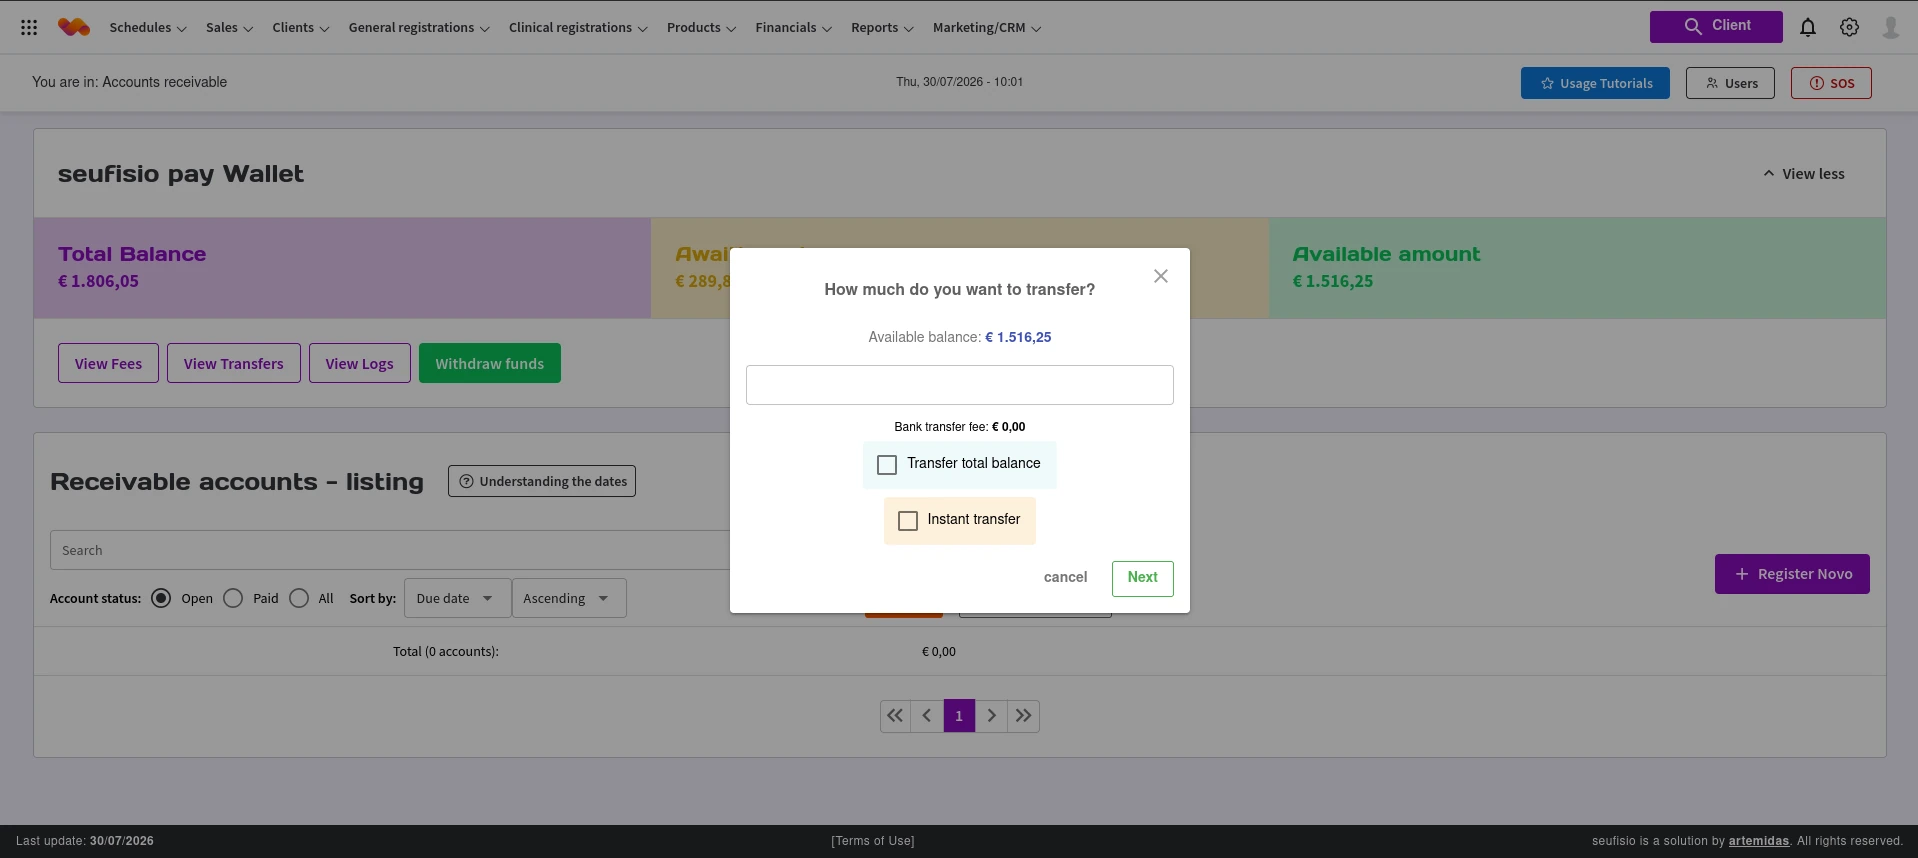Screen dimensions: 1918x858
Task: Open Terms of Use link
Action: point(873,841)
